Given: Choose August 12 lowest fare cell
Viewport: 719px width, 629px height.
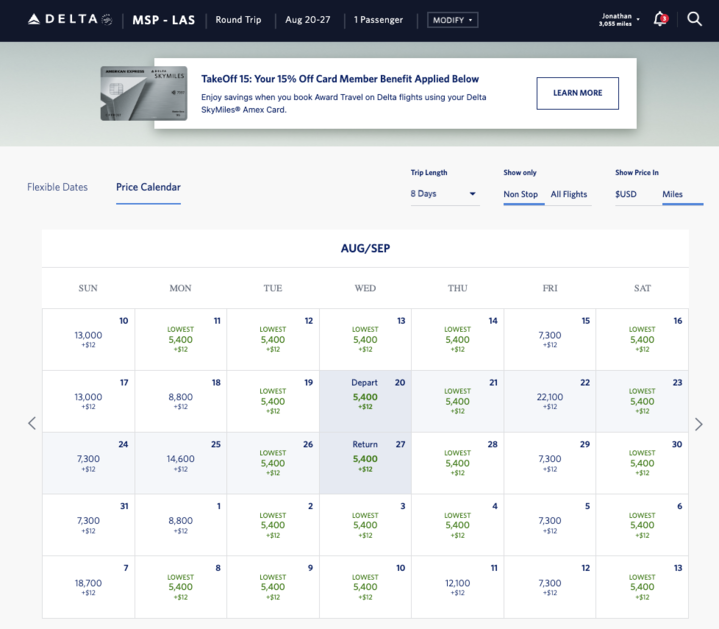Looking at the screenshot, I should tap(273, 339).
